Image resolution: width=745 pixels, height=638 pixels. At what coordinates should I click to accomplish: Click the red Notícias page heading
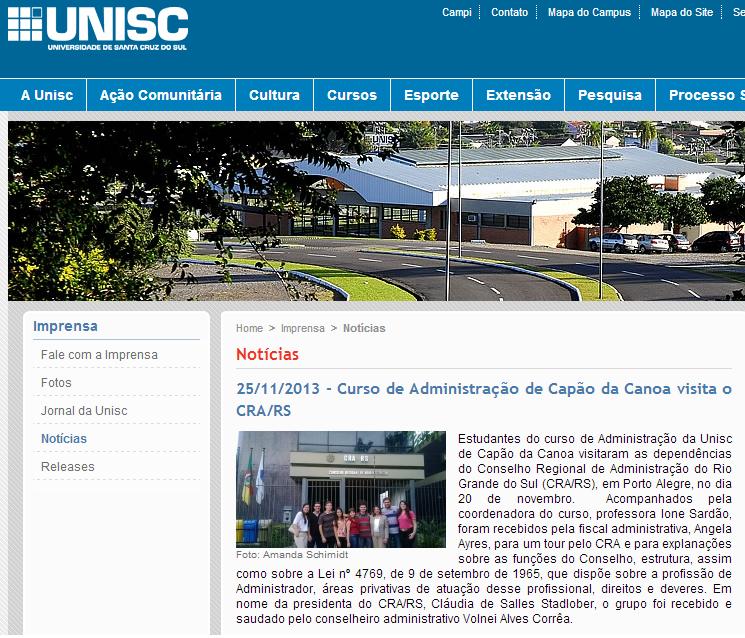(x=267, y=354)
